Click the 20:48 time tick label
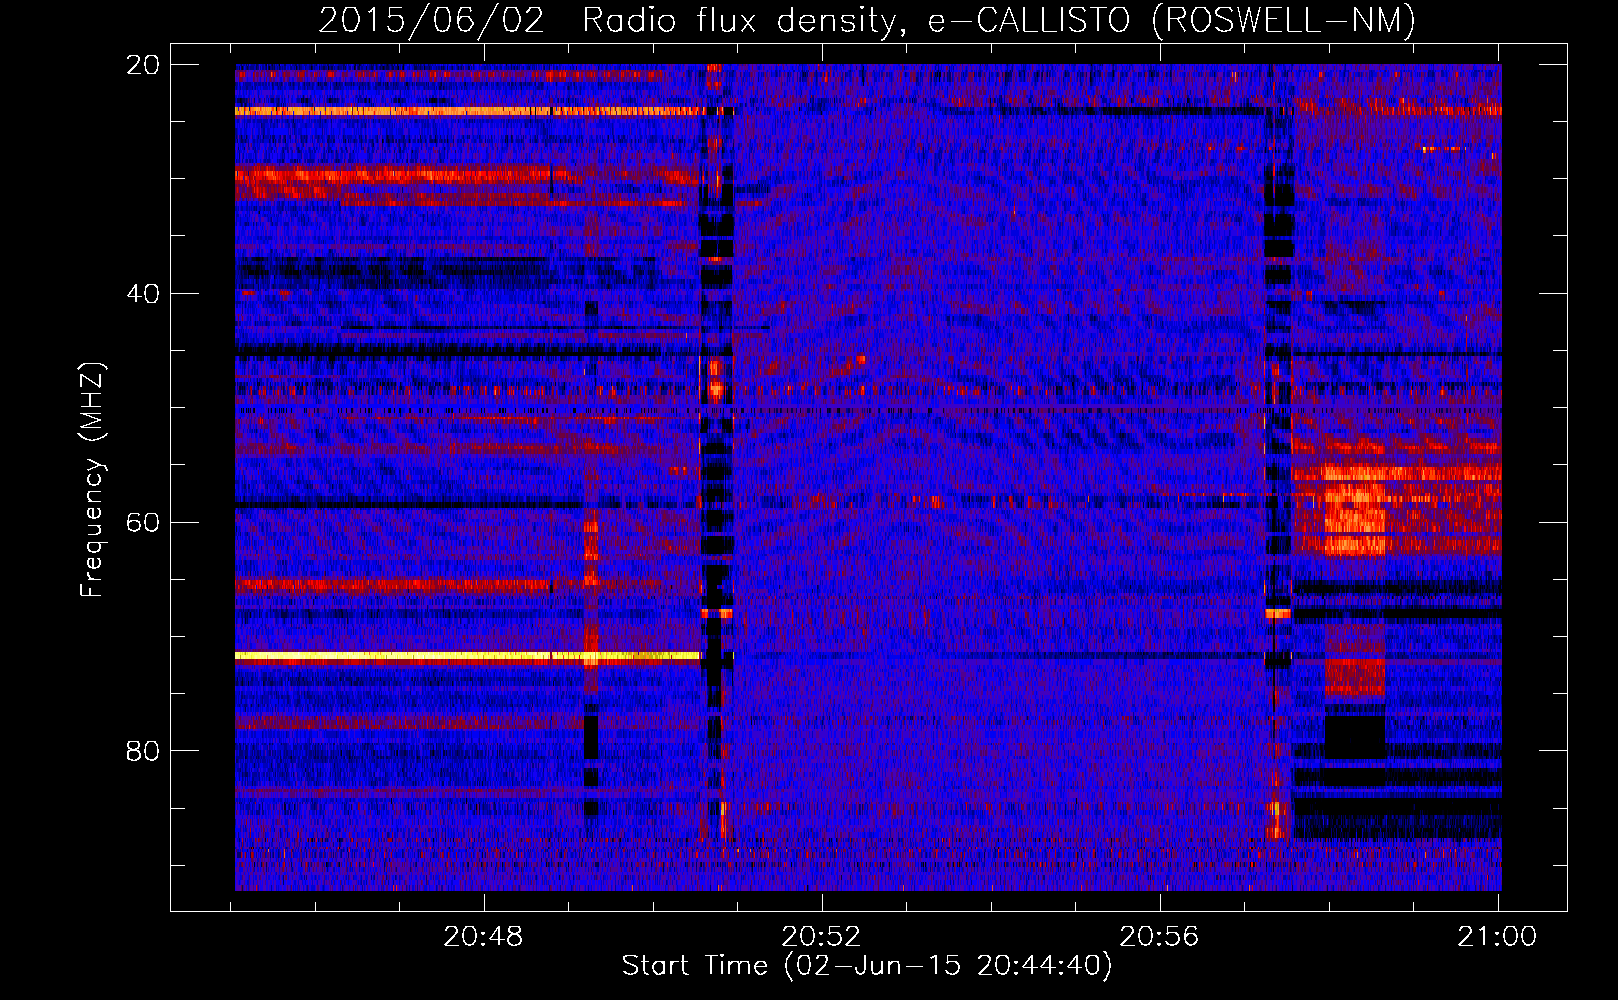The height and width of the screenshot is (1000, 1618). click(484, 937)
